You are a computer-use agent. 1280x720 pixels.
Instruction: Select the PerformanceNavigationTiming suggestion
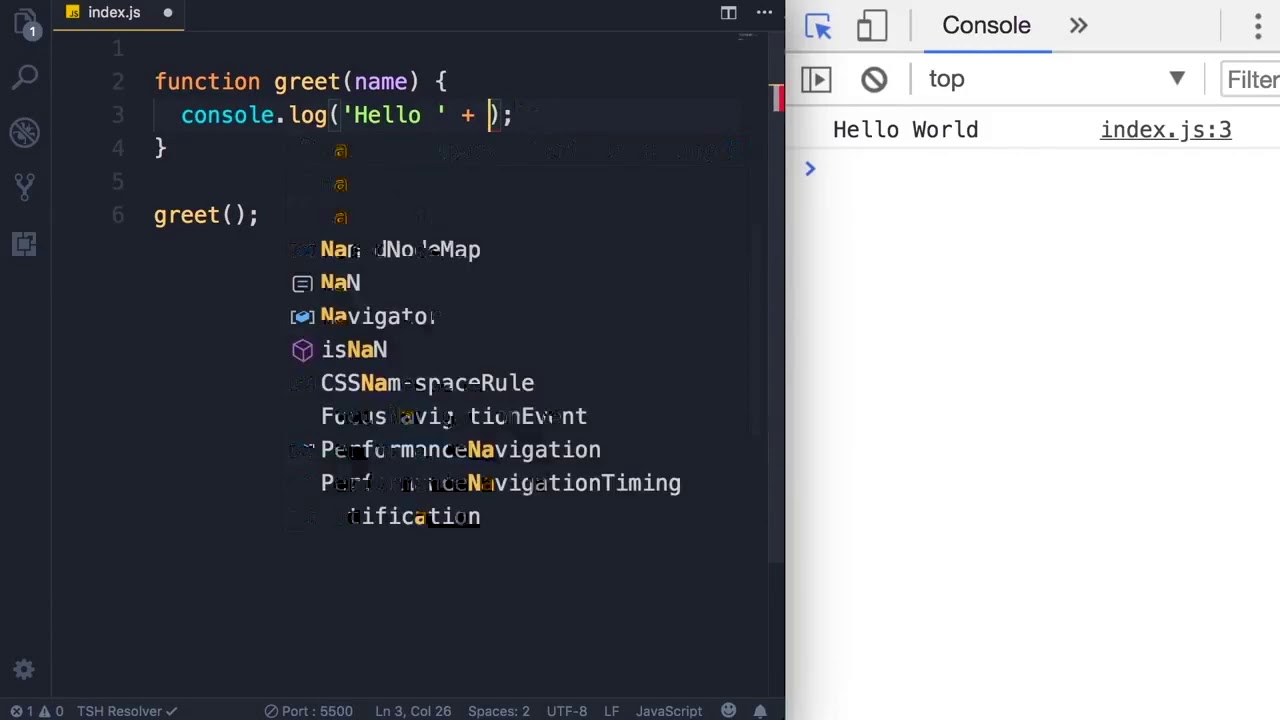(500, 483)
